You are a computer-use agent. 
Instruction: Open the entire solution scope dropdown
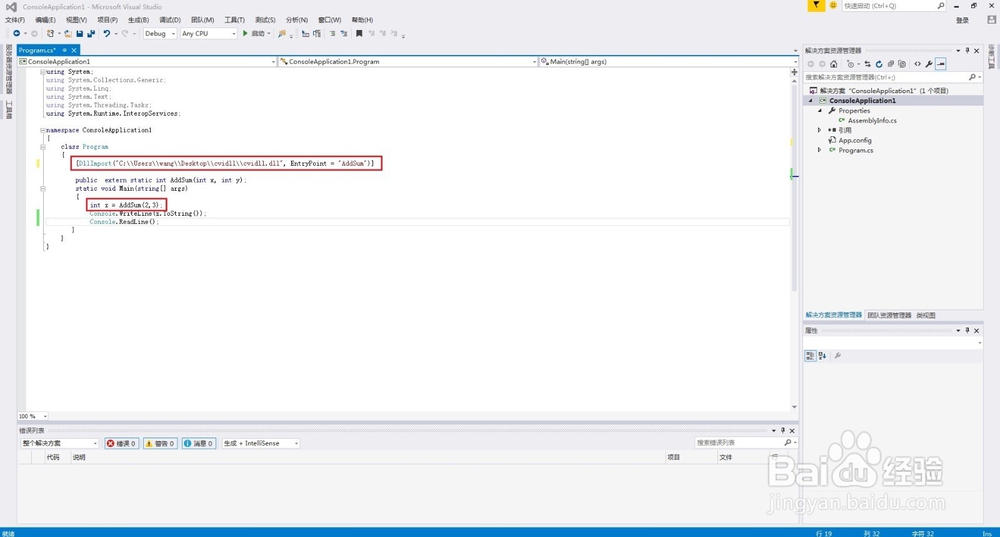pos(60,443)
